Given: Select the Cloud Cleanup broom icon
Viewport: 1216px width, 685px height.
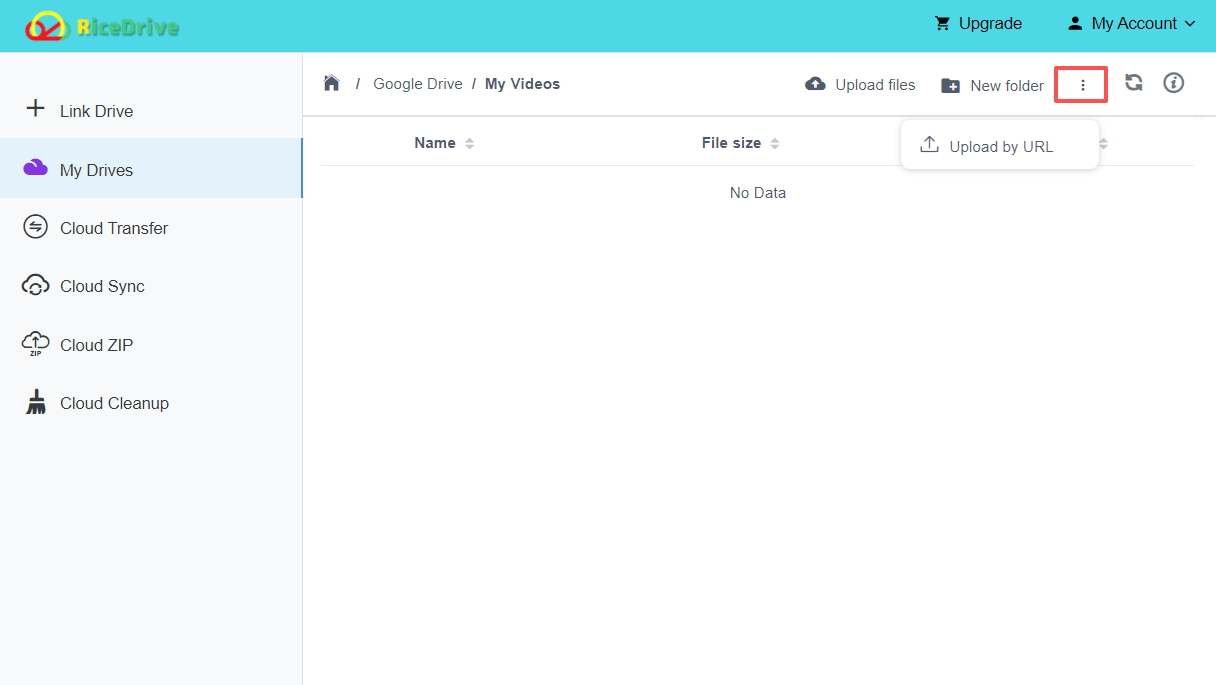Looking at the screenshot, I should coord(35,402).
